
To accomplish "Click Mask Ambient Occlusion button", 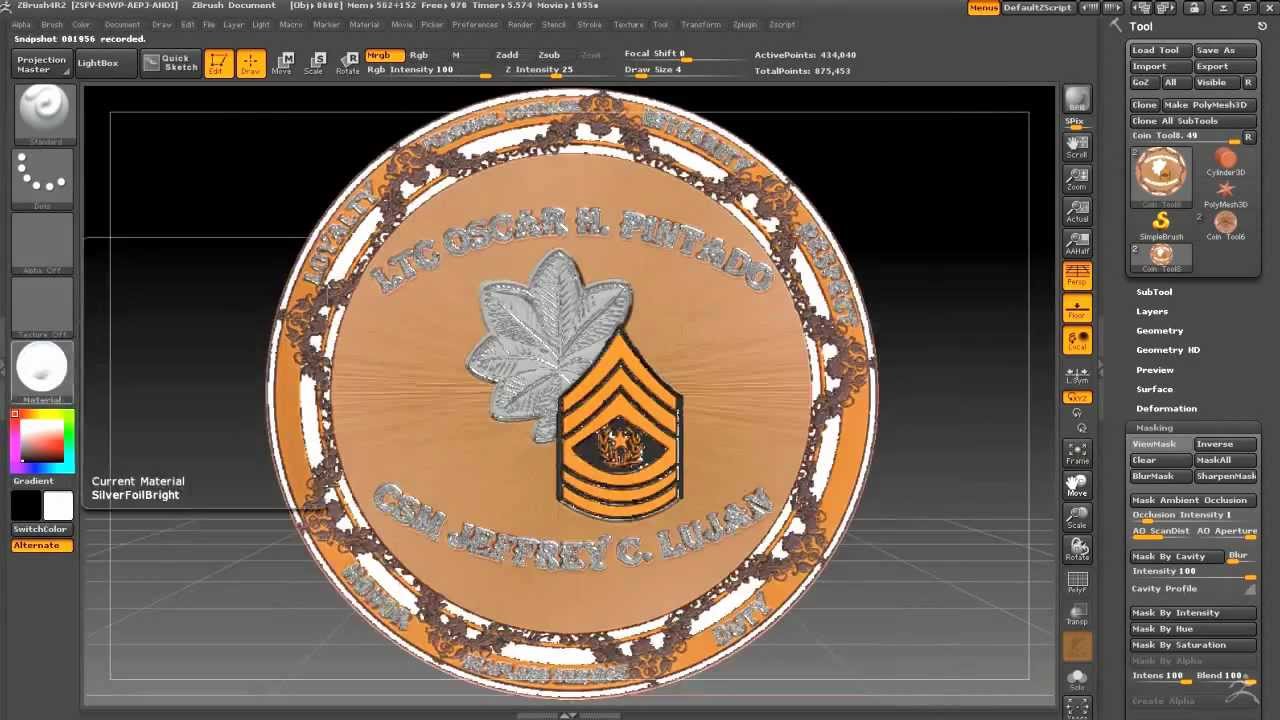I will [x=1193, y=500].
